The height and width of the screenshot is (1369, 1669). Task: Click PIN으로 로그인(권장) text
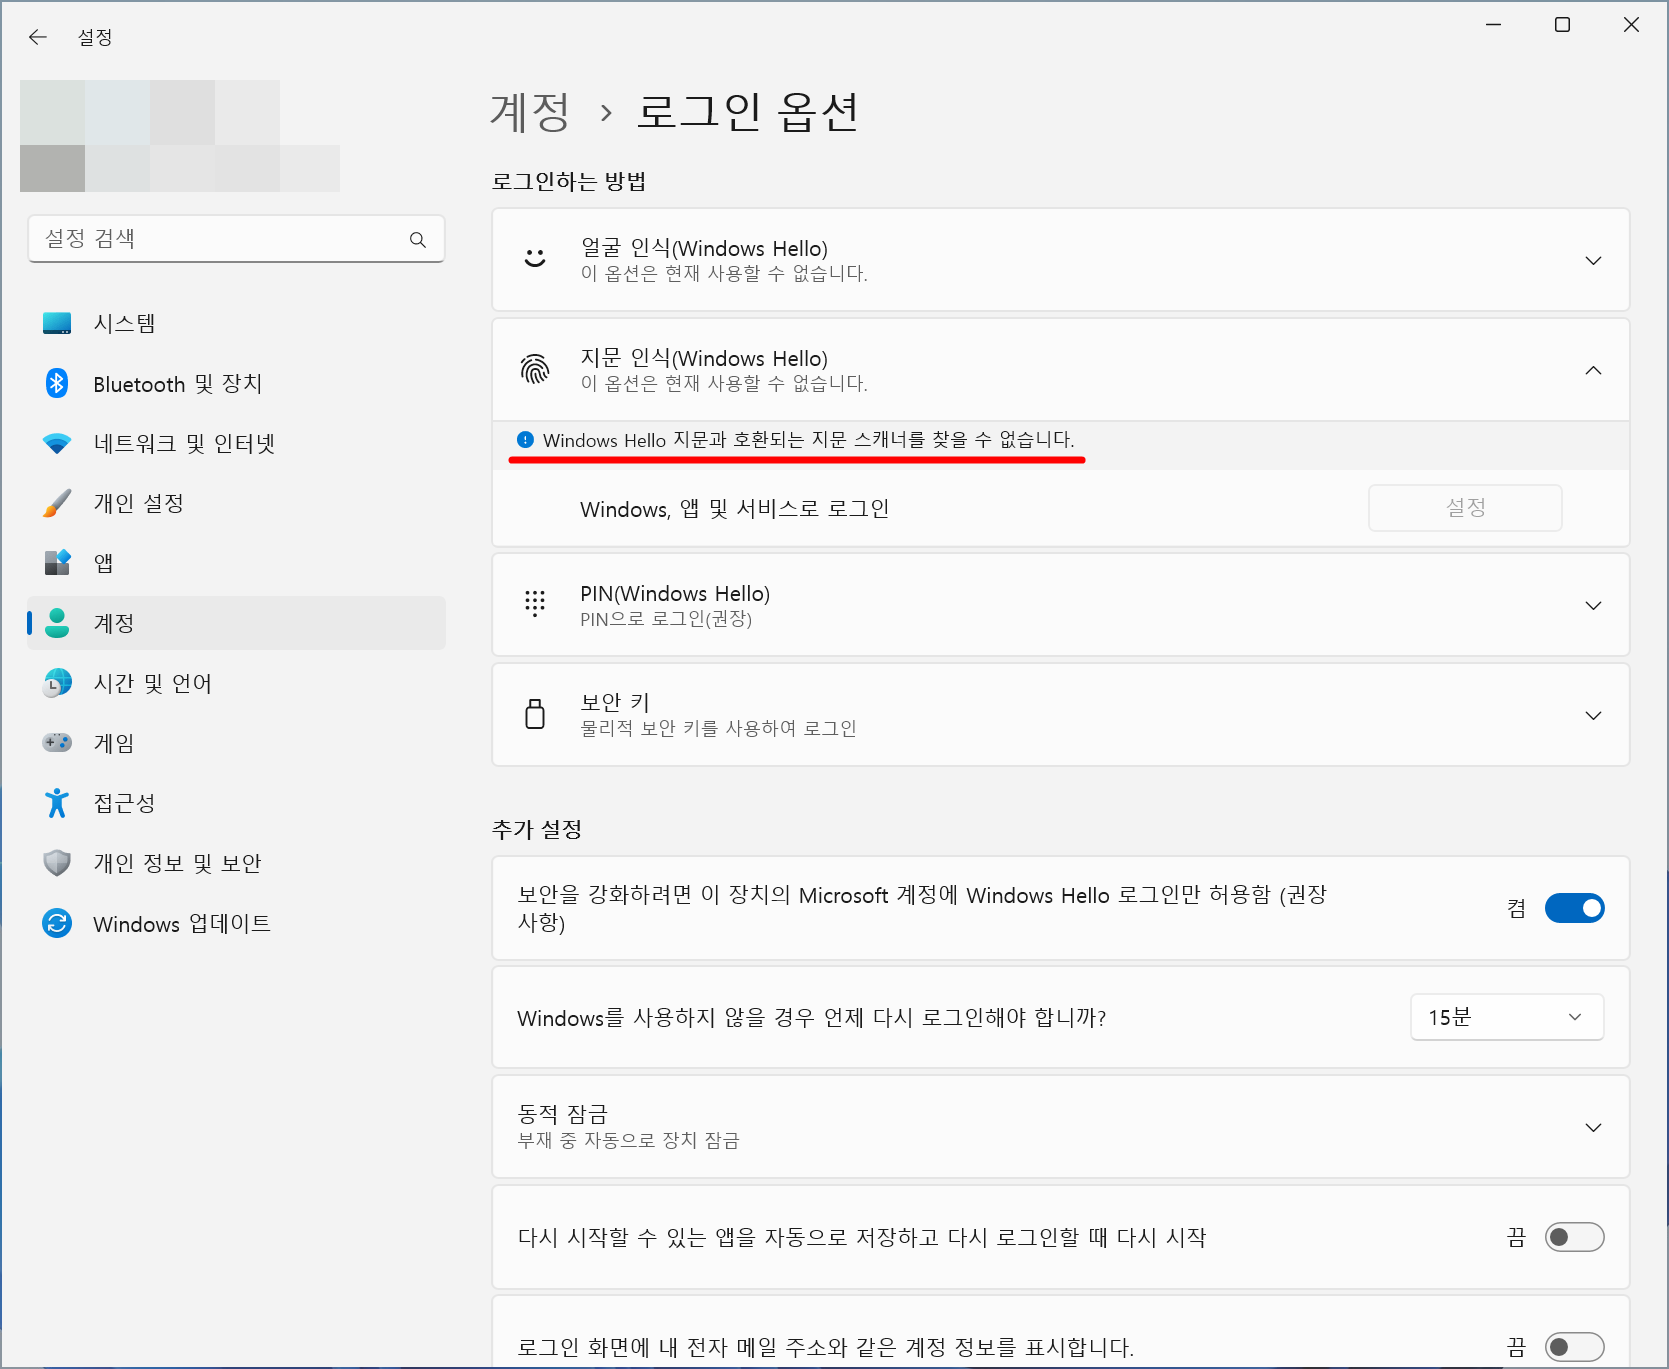click(x=666, y=619)
